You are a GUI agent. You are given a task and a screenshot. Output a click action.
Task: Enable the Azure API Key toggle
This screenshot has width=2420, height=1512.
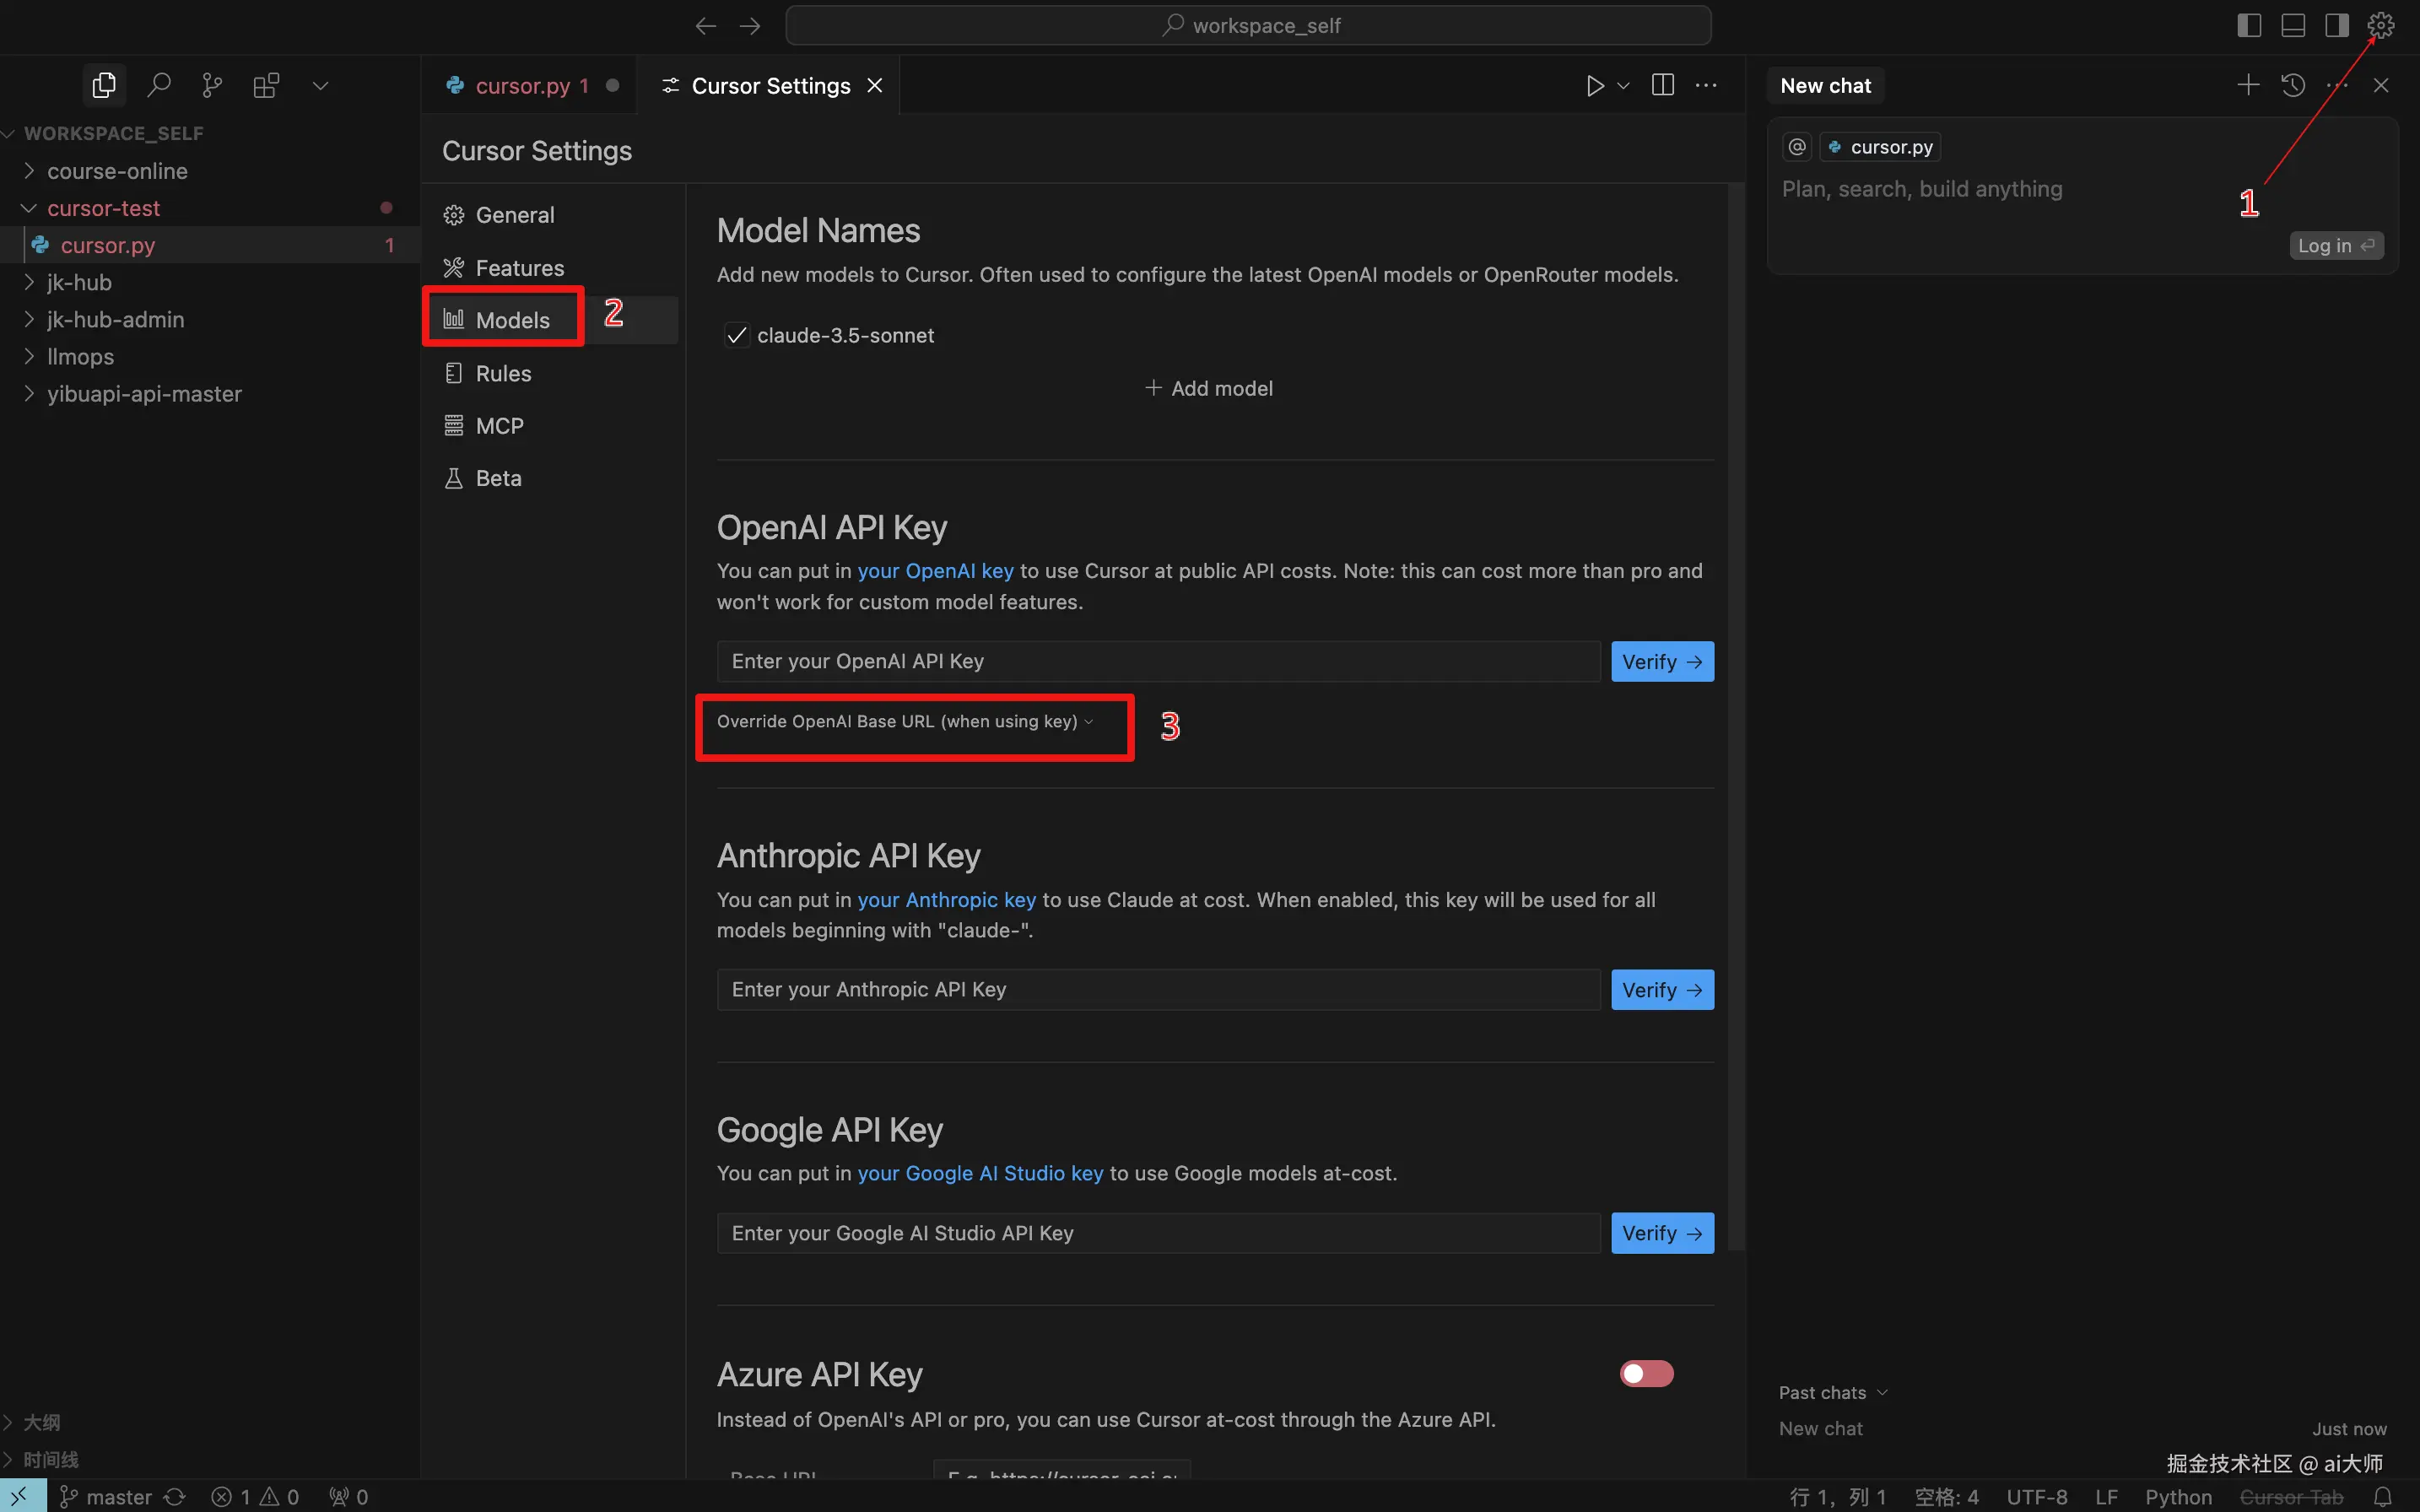click(x=1646, y=1374)
